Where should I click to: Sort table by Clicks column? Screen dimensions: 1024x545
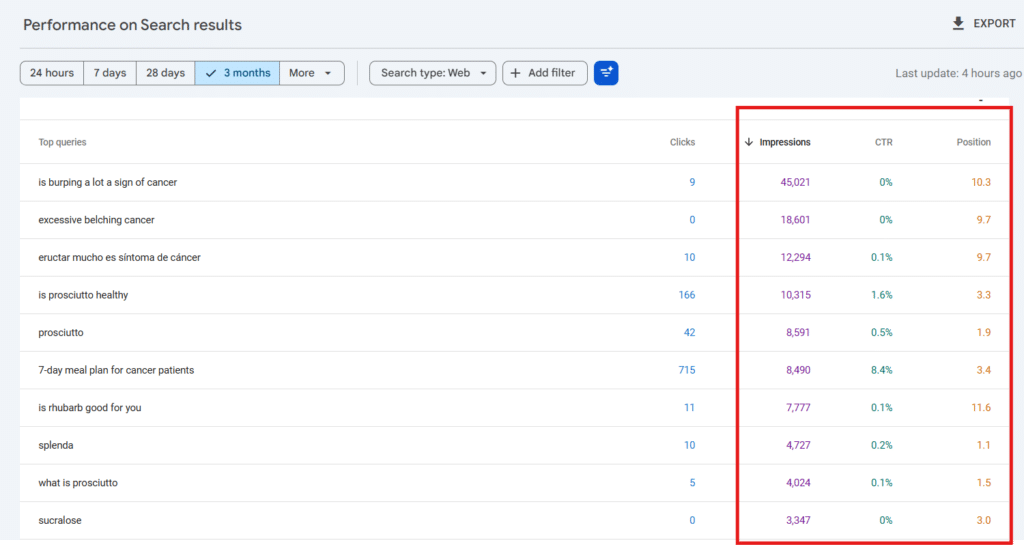coord(682,142)
